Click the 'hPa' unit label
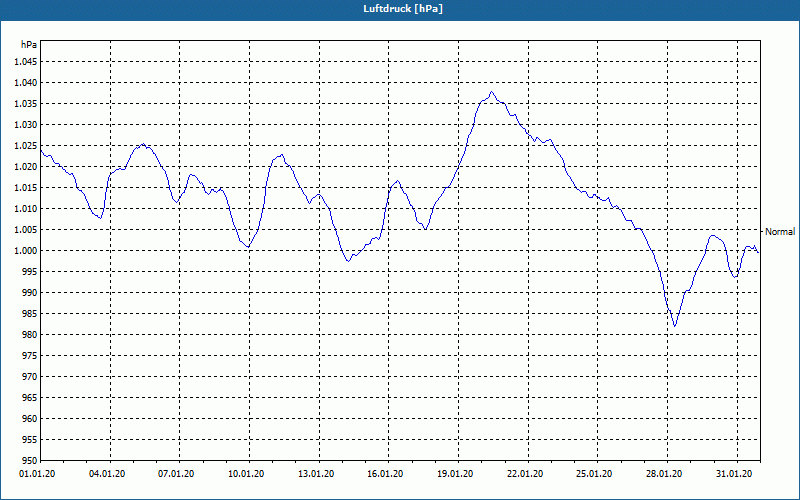The height and width of the screenshot is (500, 800). pos(29,45)
